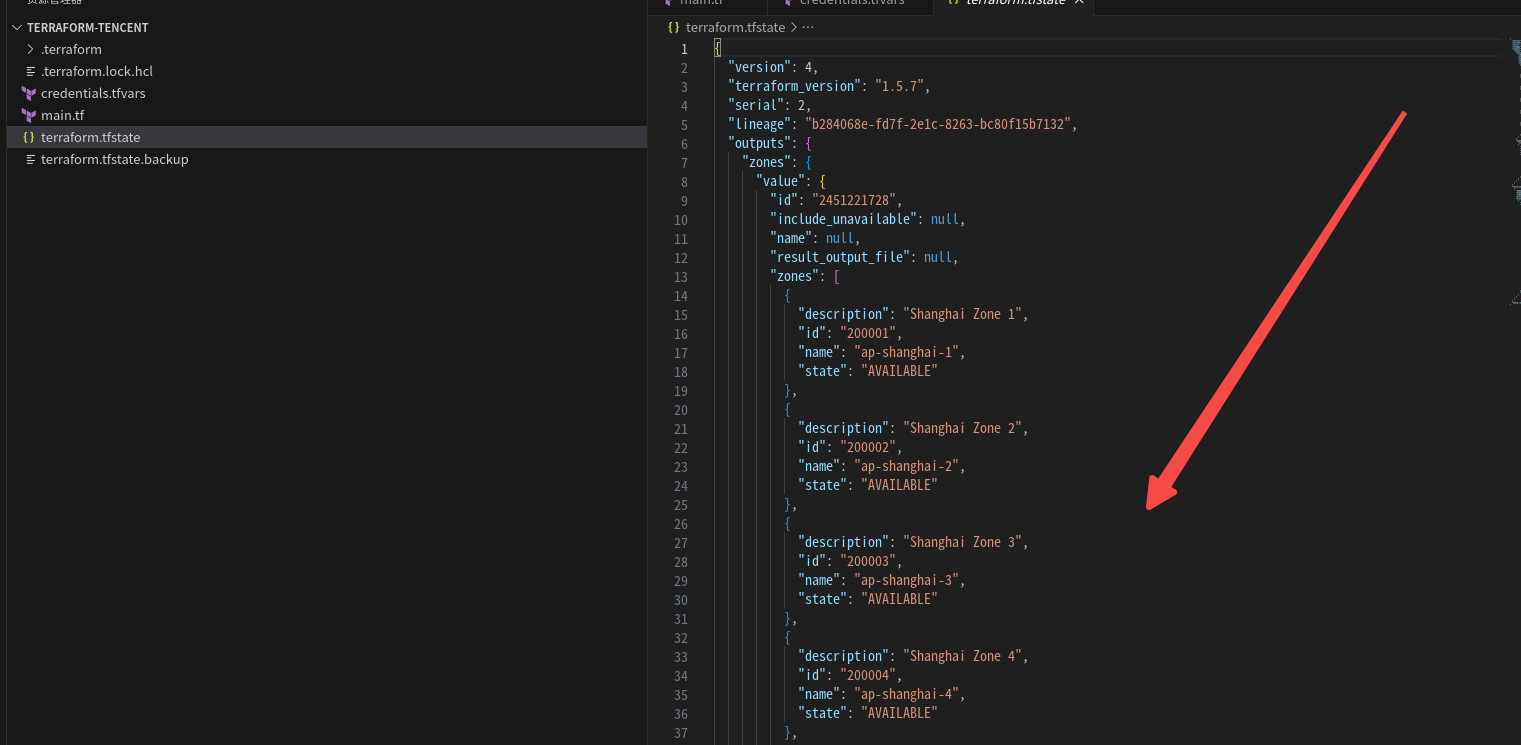This screenshot has height=745, width=1521.
Task: Click the "Shanghai Zone 4" description
Action: pos(963,657)
